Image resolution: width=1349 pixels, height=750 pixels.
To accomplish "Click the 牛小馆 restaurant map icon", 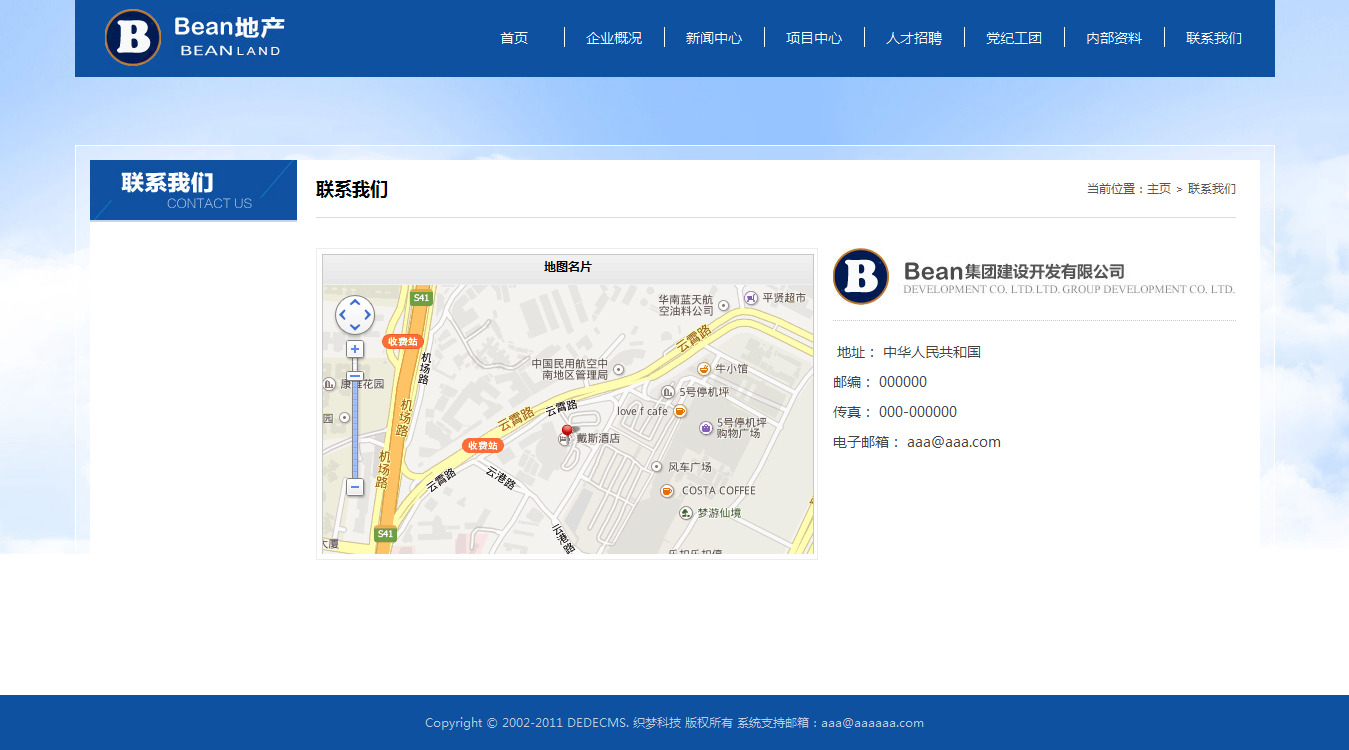I will [x=704, y=369].
